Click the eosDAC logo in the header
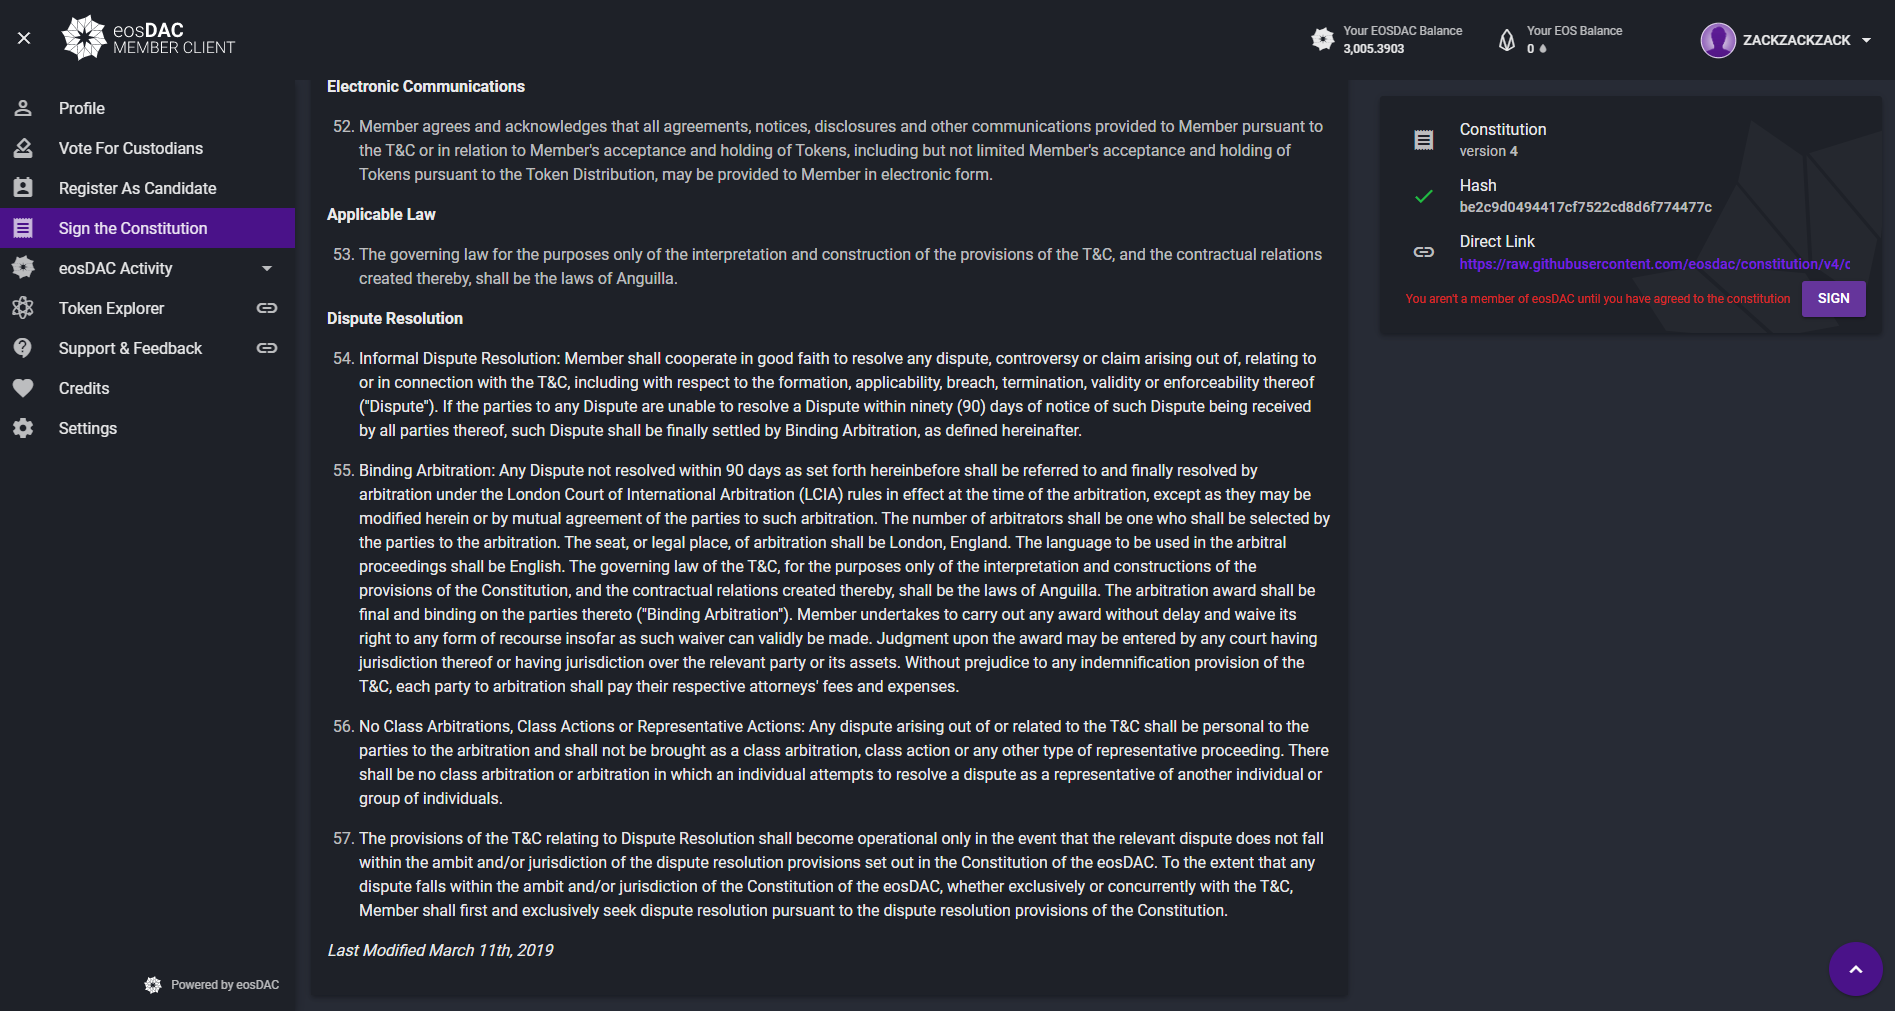The image size is (1895, 1011). point(148,38)
